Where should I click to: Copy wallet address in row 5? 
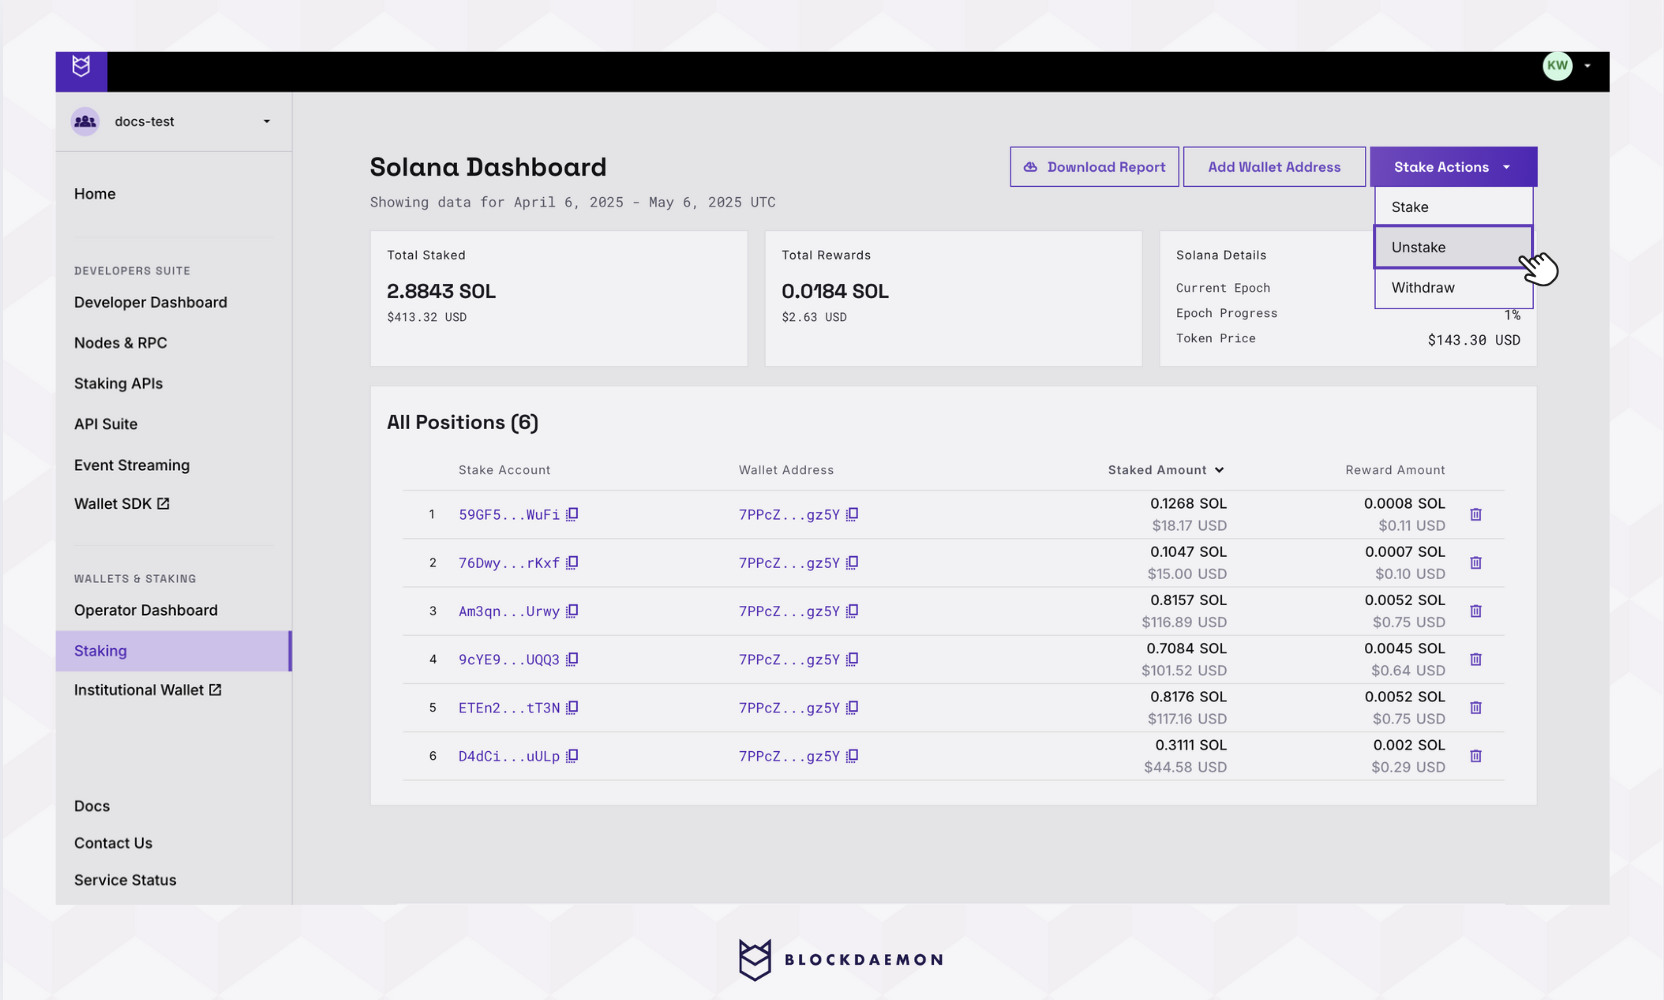[x=852, y=708]
